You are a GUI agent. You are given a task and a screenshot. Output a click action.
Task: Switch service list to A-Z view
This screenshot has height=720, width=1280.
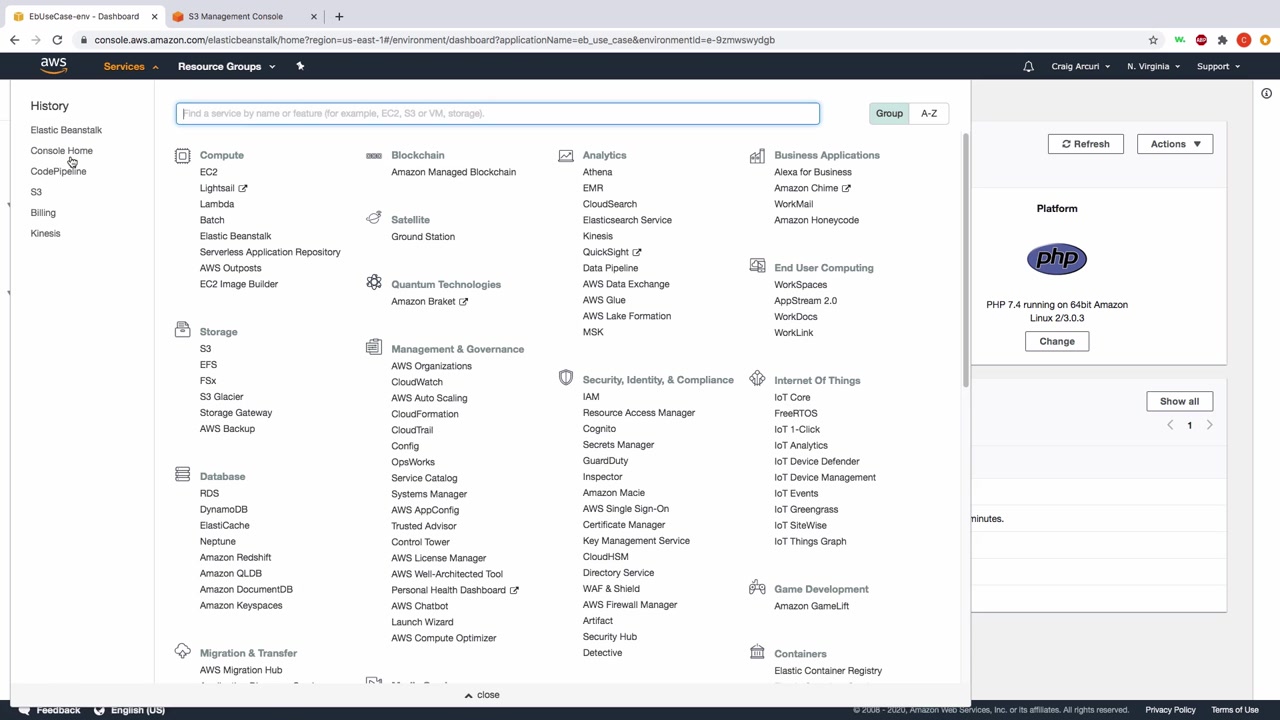click(x=929, y=113)
